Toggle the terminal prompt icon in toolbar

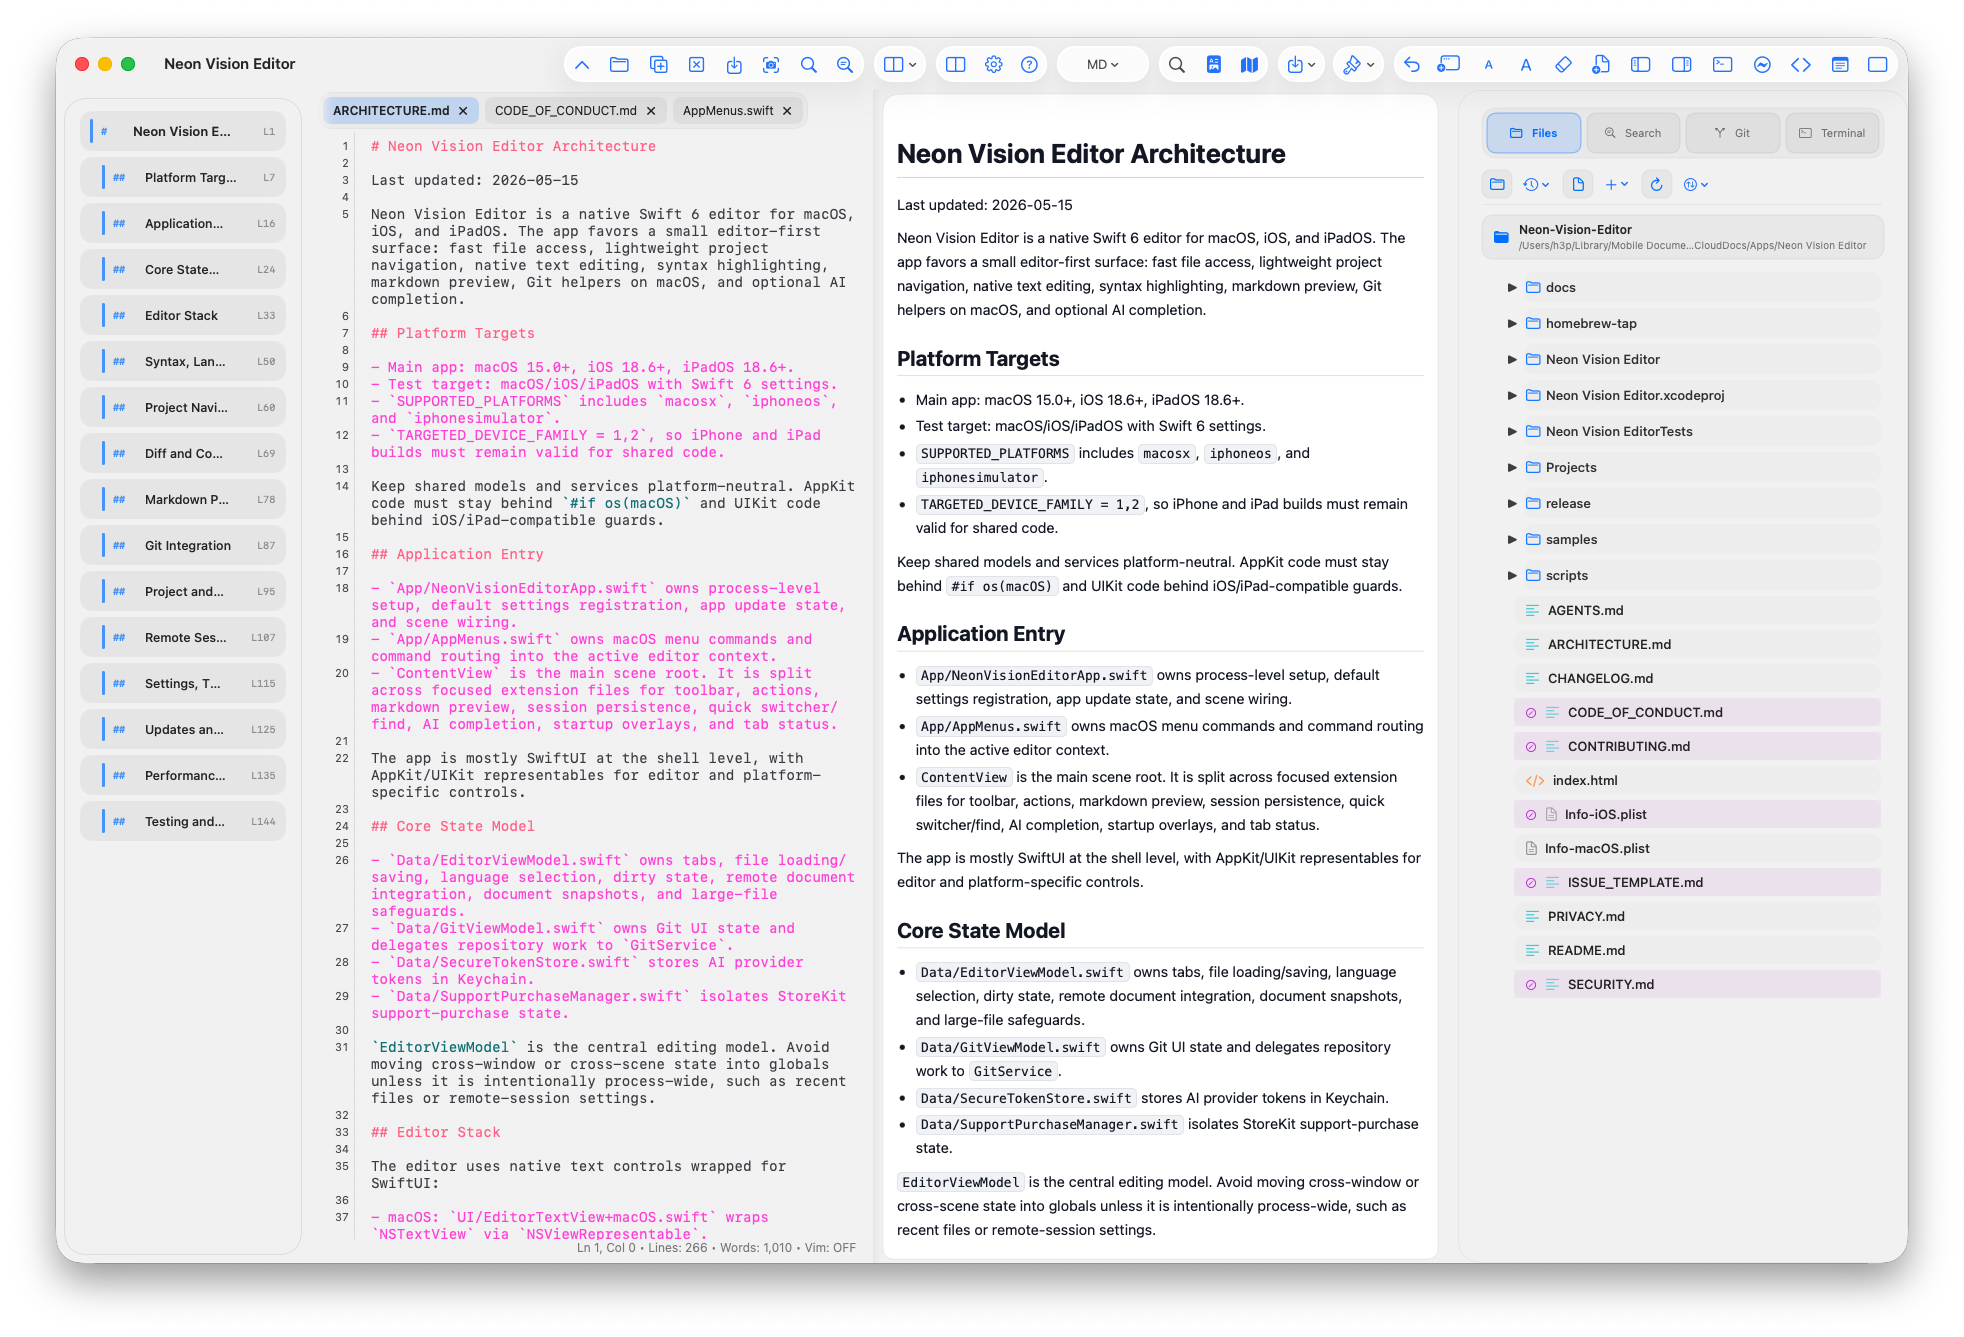tap(1722, 65)
